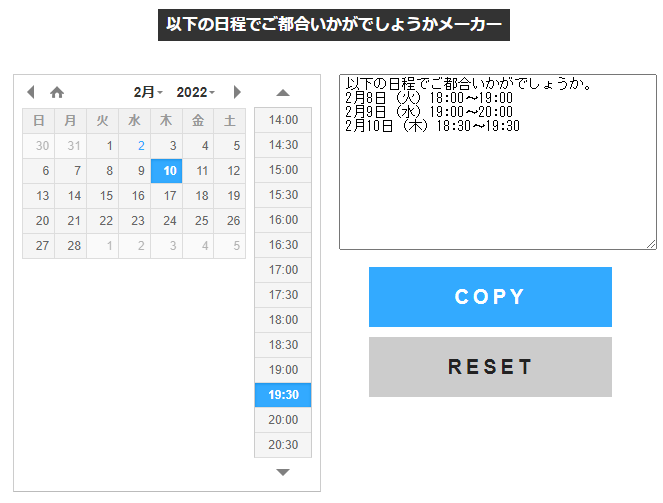Select February 17 in the calendar
This screenshot has height=503, width=663.
click(x=167, y=196)
